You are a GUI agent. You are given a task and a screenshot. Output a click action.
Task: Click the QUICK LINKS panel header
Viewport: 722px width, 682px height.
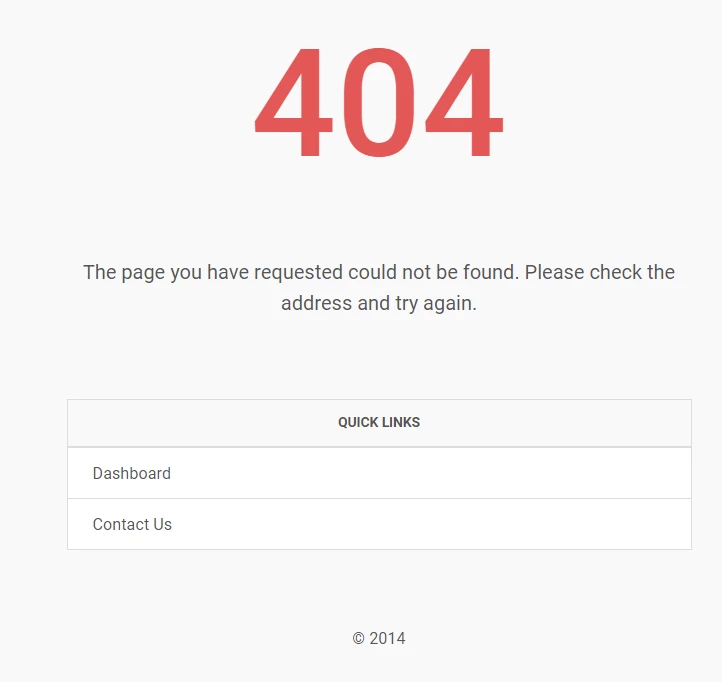(379, 423)
